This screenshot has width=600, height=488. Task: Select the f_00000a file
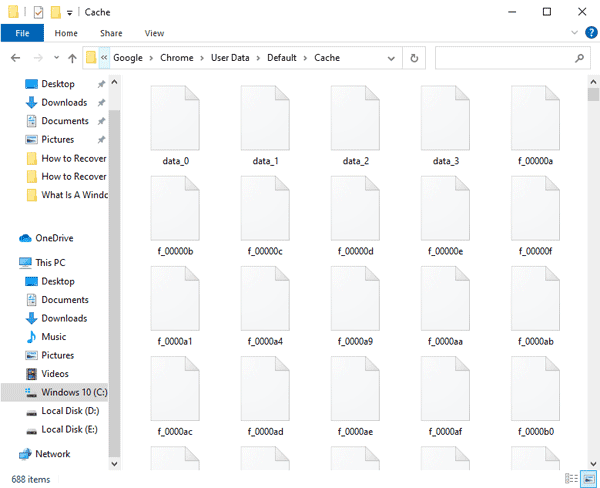pos(535,126)
